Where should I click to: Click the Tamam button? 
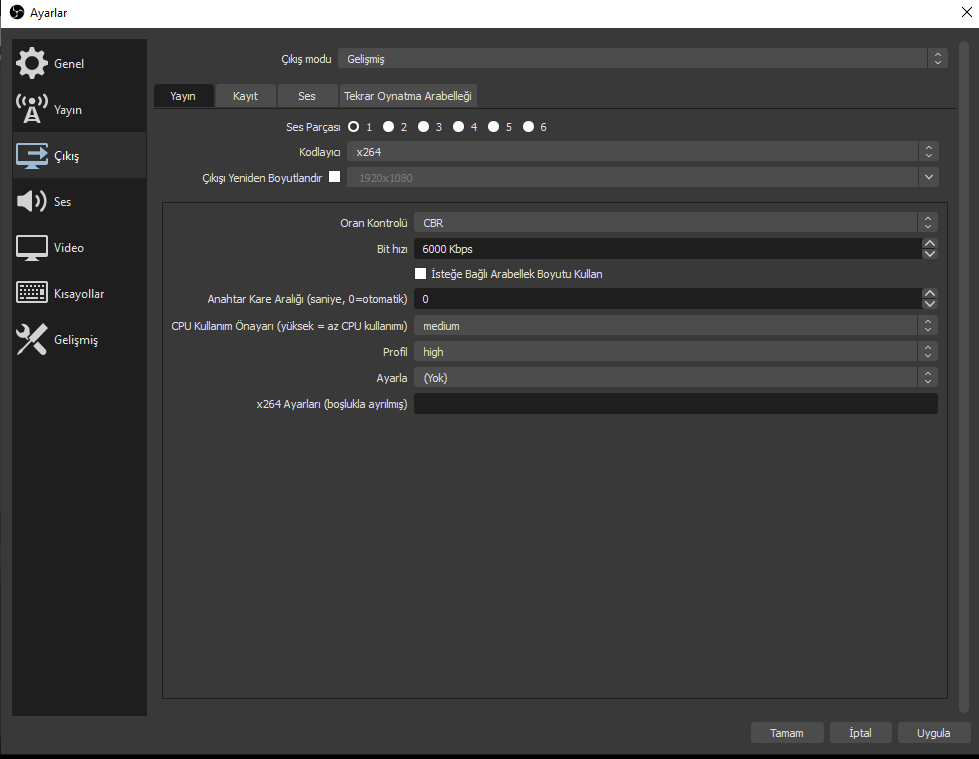click(787, 733)
